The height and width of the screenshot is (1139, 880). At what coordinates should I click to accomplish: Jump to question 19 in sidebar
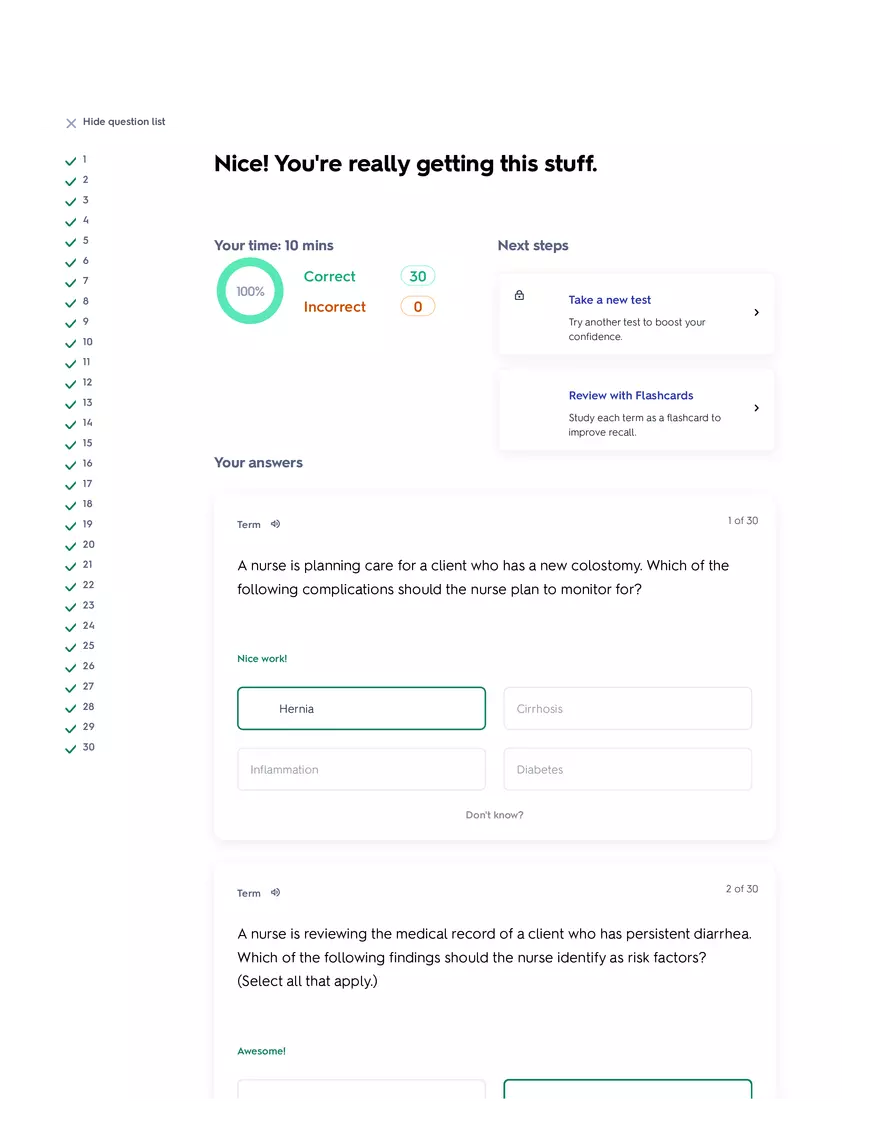click(x=88, y=524)
